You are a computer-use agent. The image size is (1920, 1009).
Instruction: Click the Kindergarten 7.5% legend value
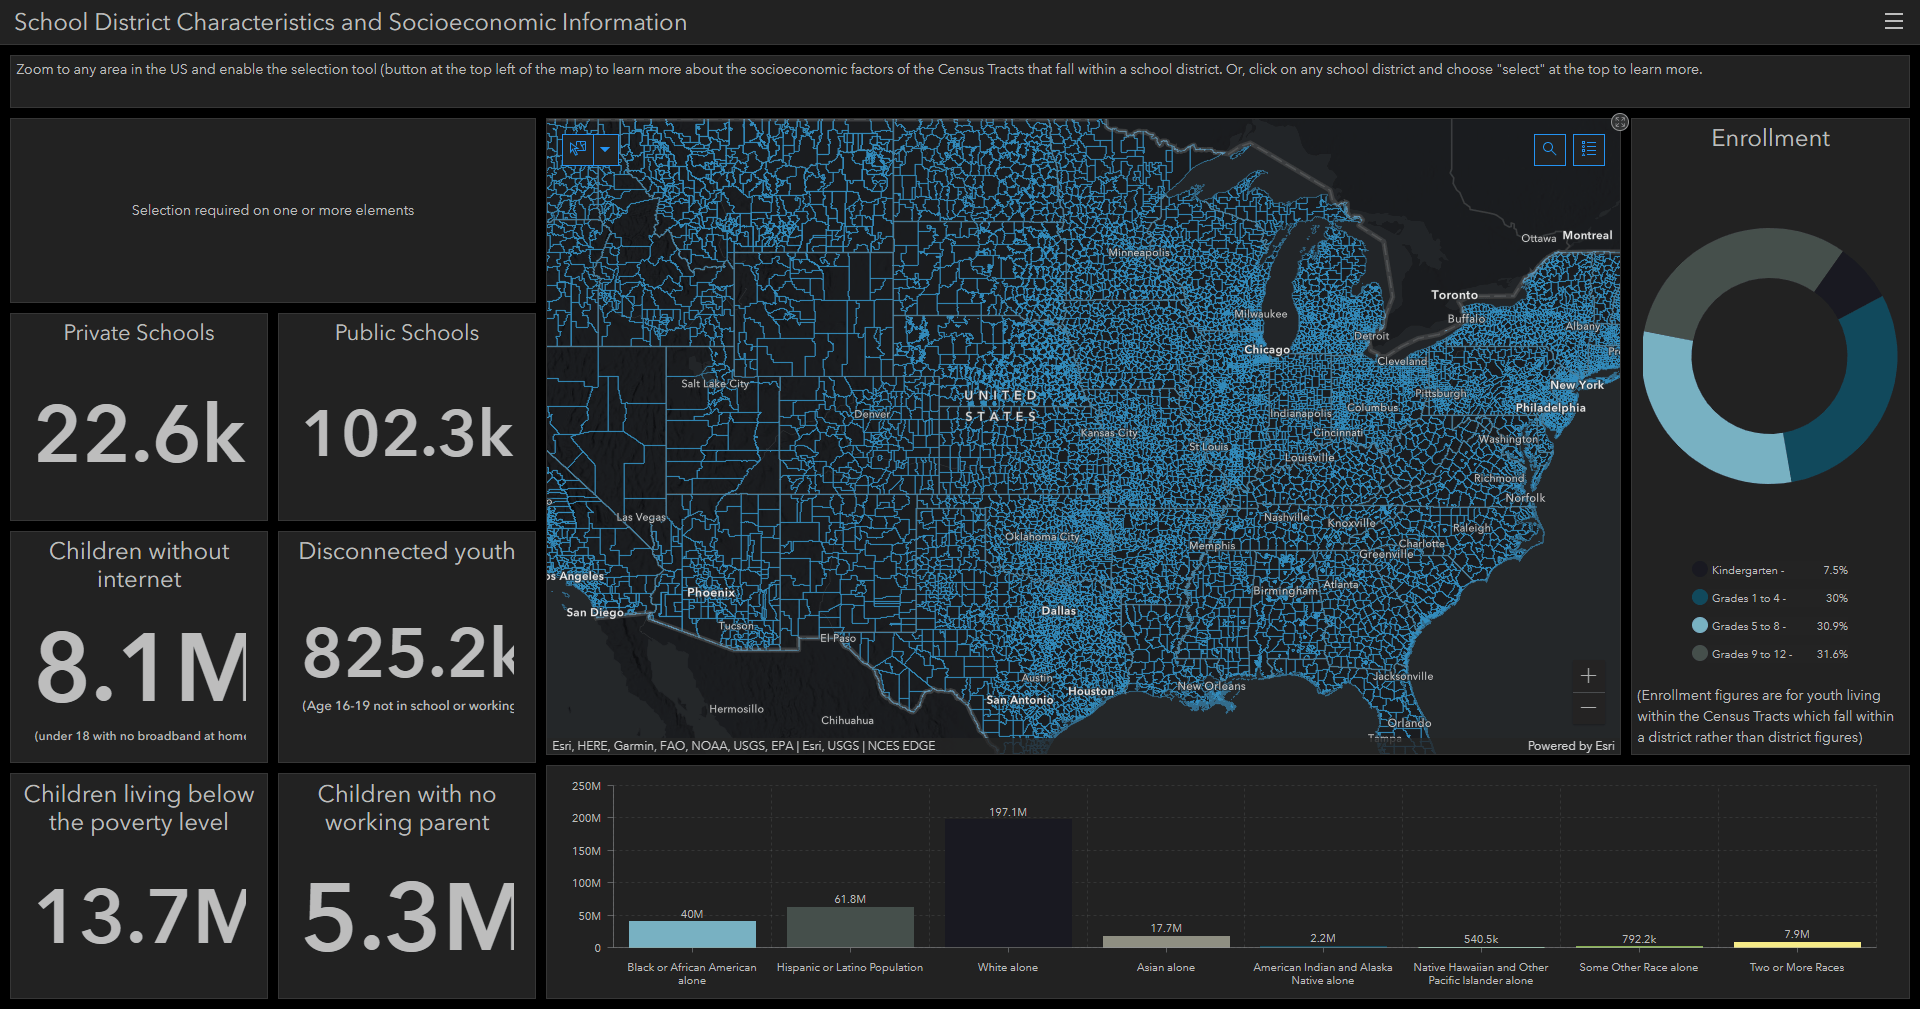click(x=1835, y=570)
